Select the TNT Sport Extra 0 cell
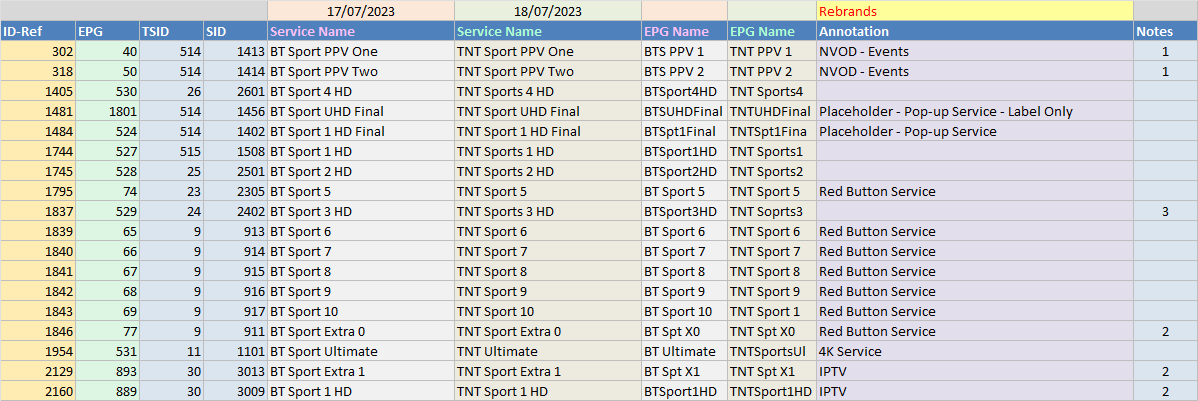 point(547,331)
